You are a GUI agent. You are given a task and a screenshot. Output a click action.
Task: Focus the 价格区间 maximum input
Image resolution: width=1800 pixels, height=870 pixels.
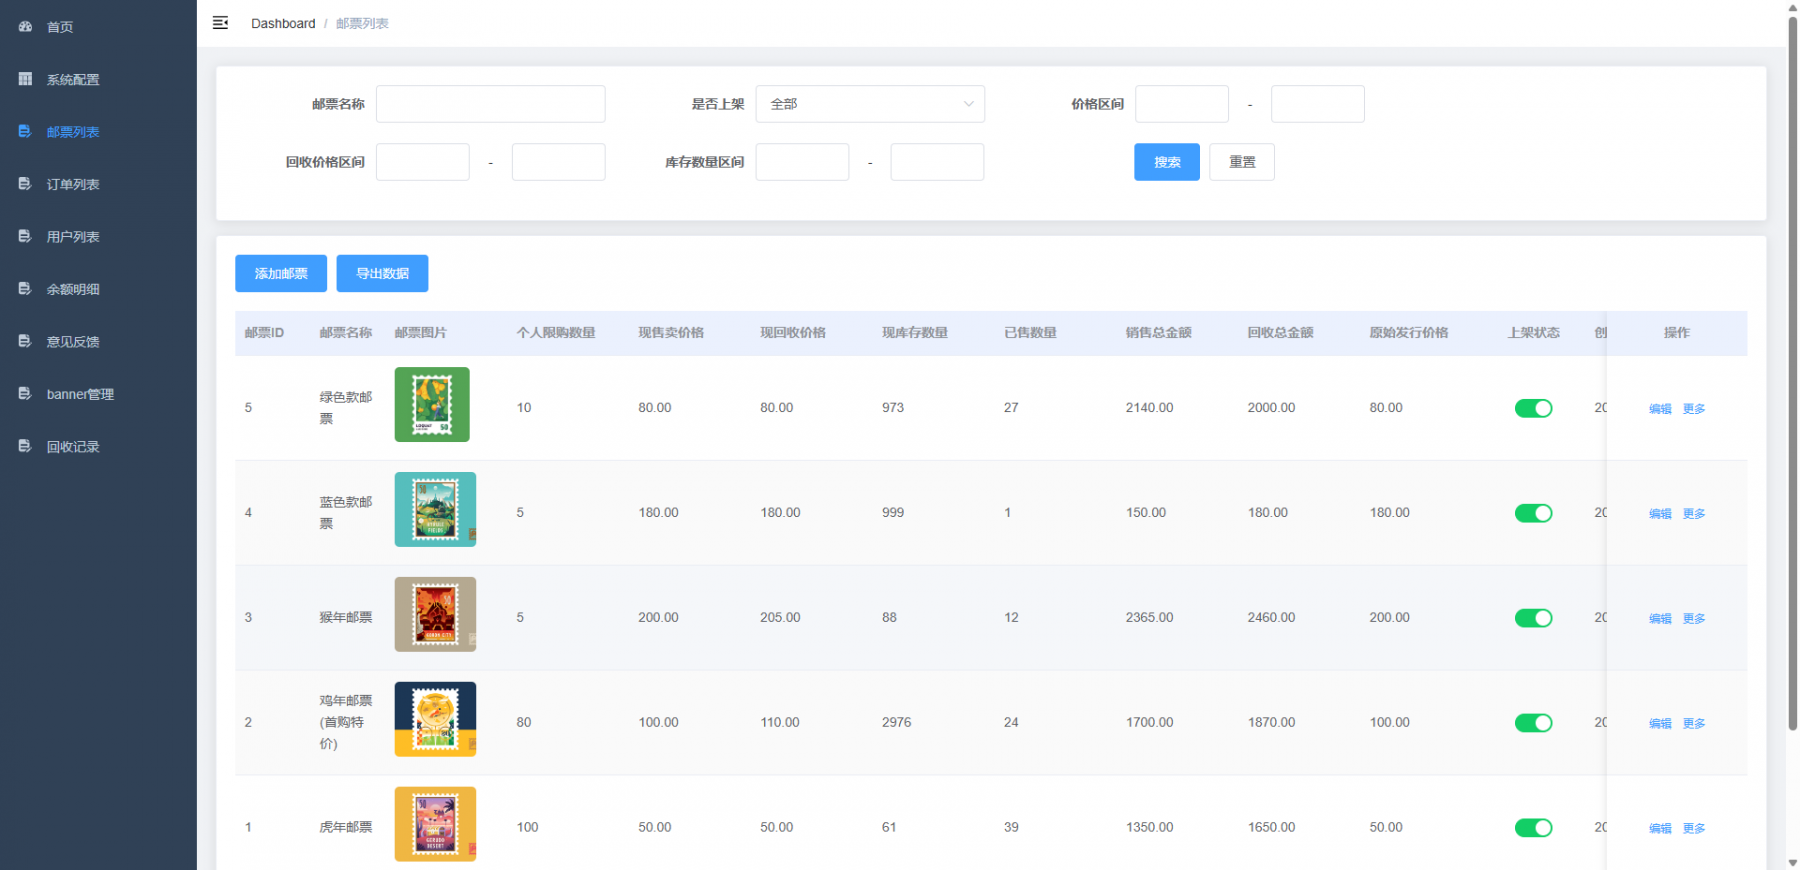coord(1318,104)
